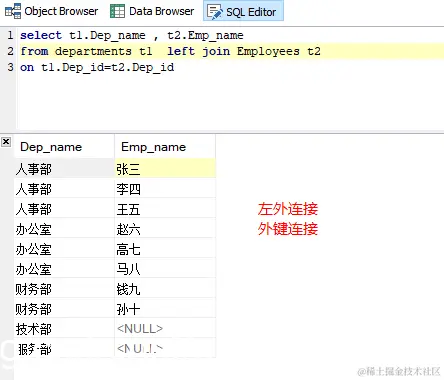Click line number 1 in the gutter
The width and height of the screenshot is (444, 380).
pos(10,35)
